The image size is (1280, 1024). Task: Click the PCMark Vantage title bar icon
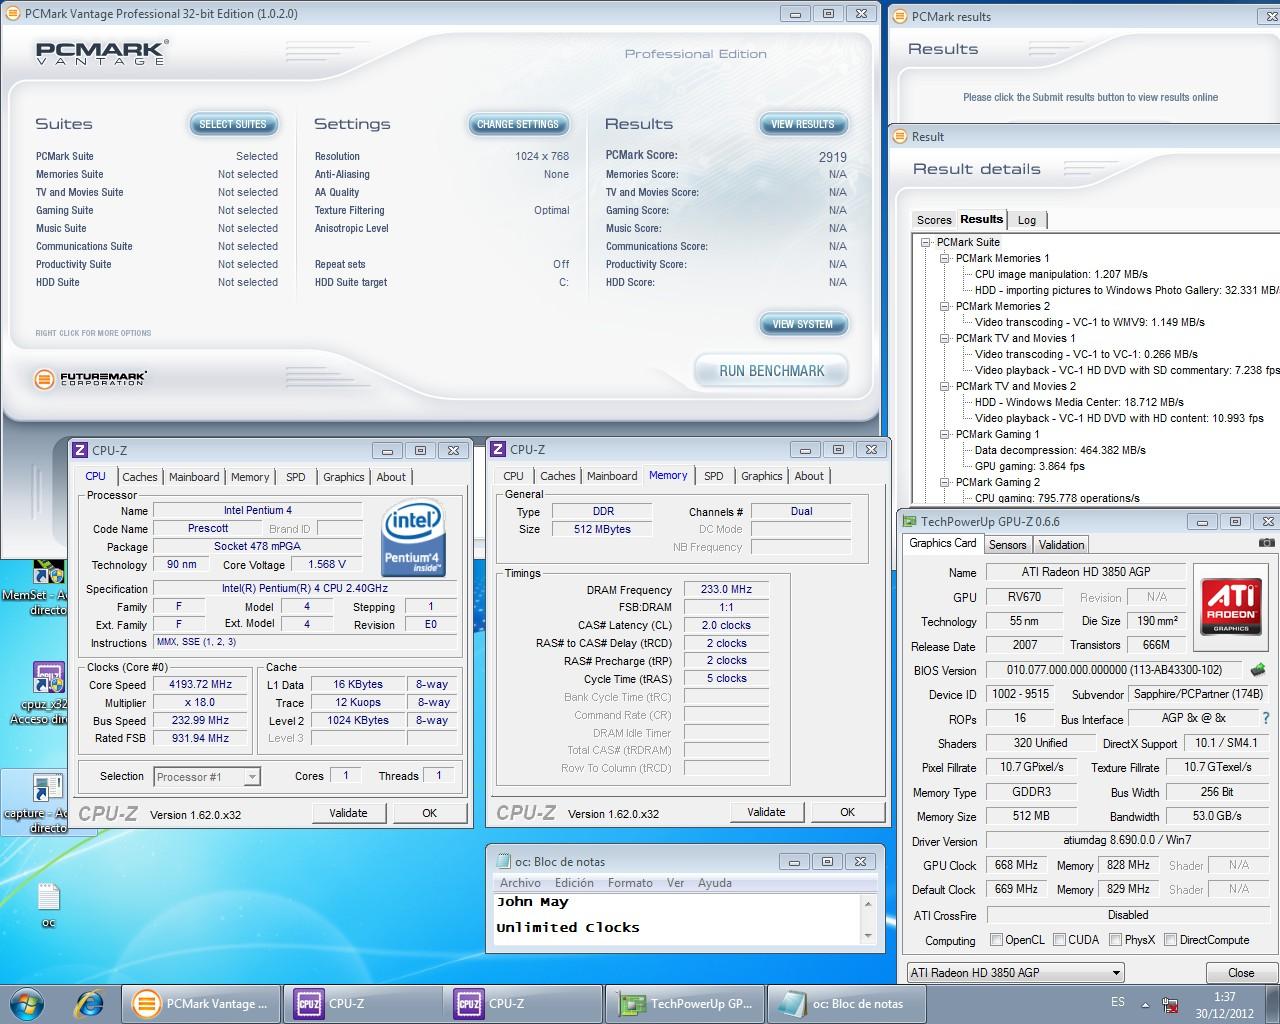pos(13,14)
